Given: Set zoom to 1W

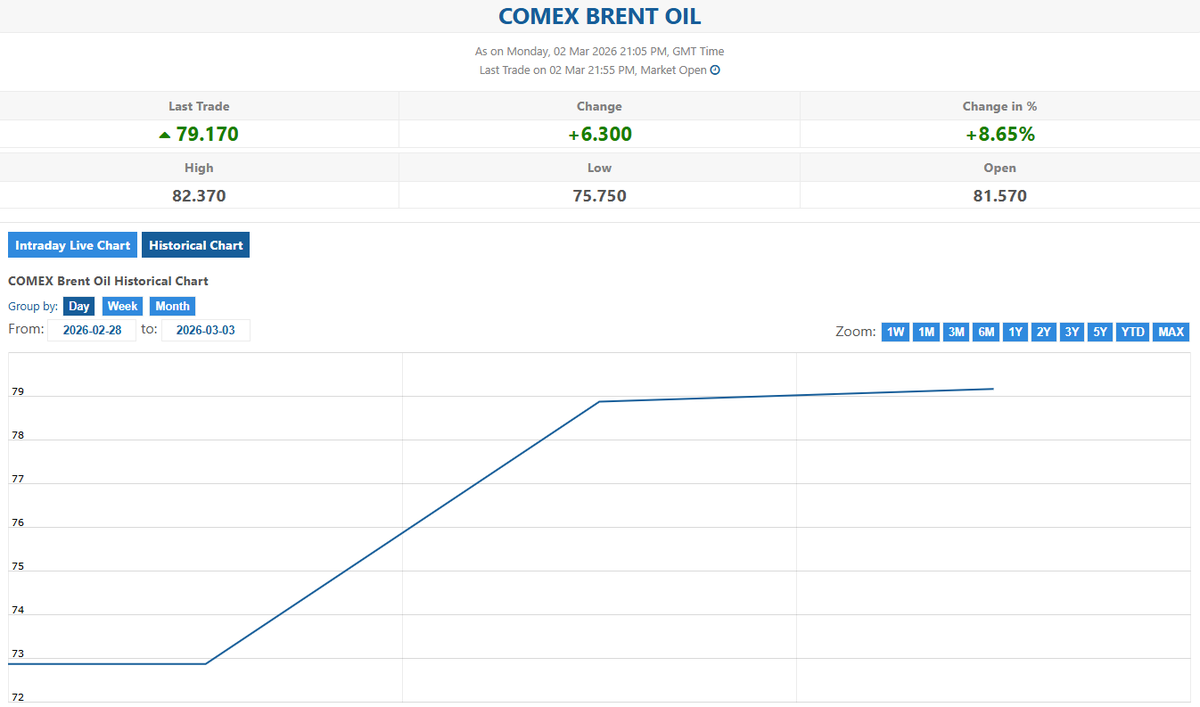Looking at the screenshot, I should (896, 332).
